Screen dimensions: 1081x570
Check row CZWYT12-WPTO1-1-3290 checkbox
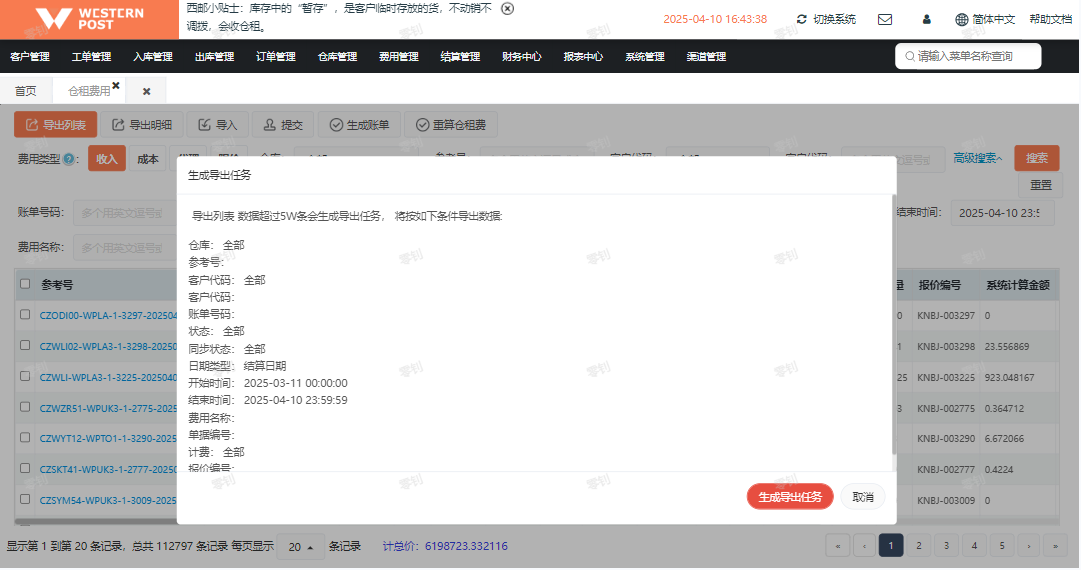pos(26,438)
